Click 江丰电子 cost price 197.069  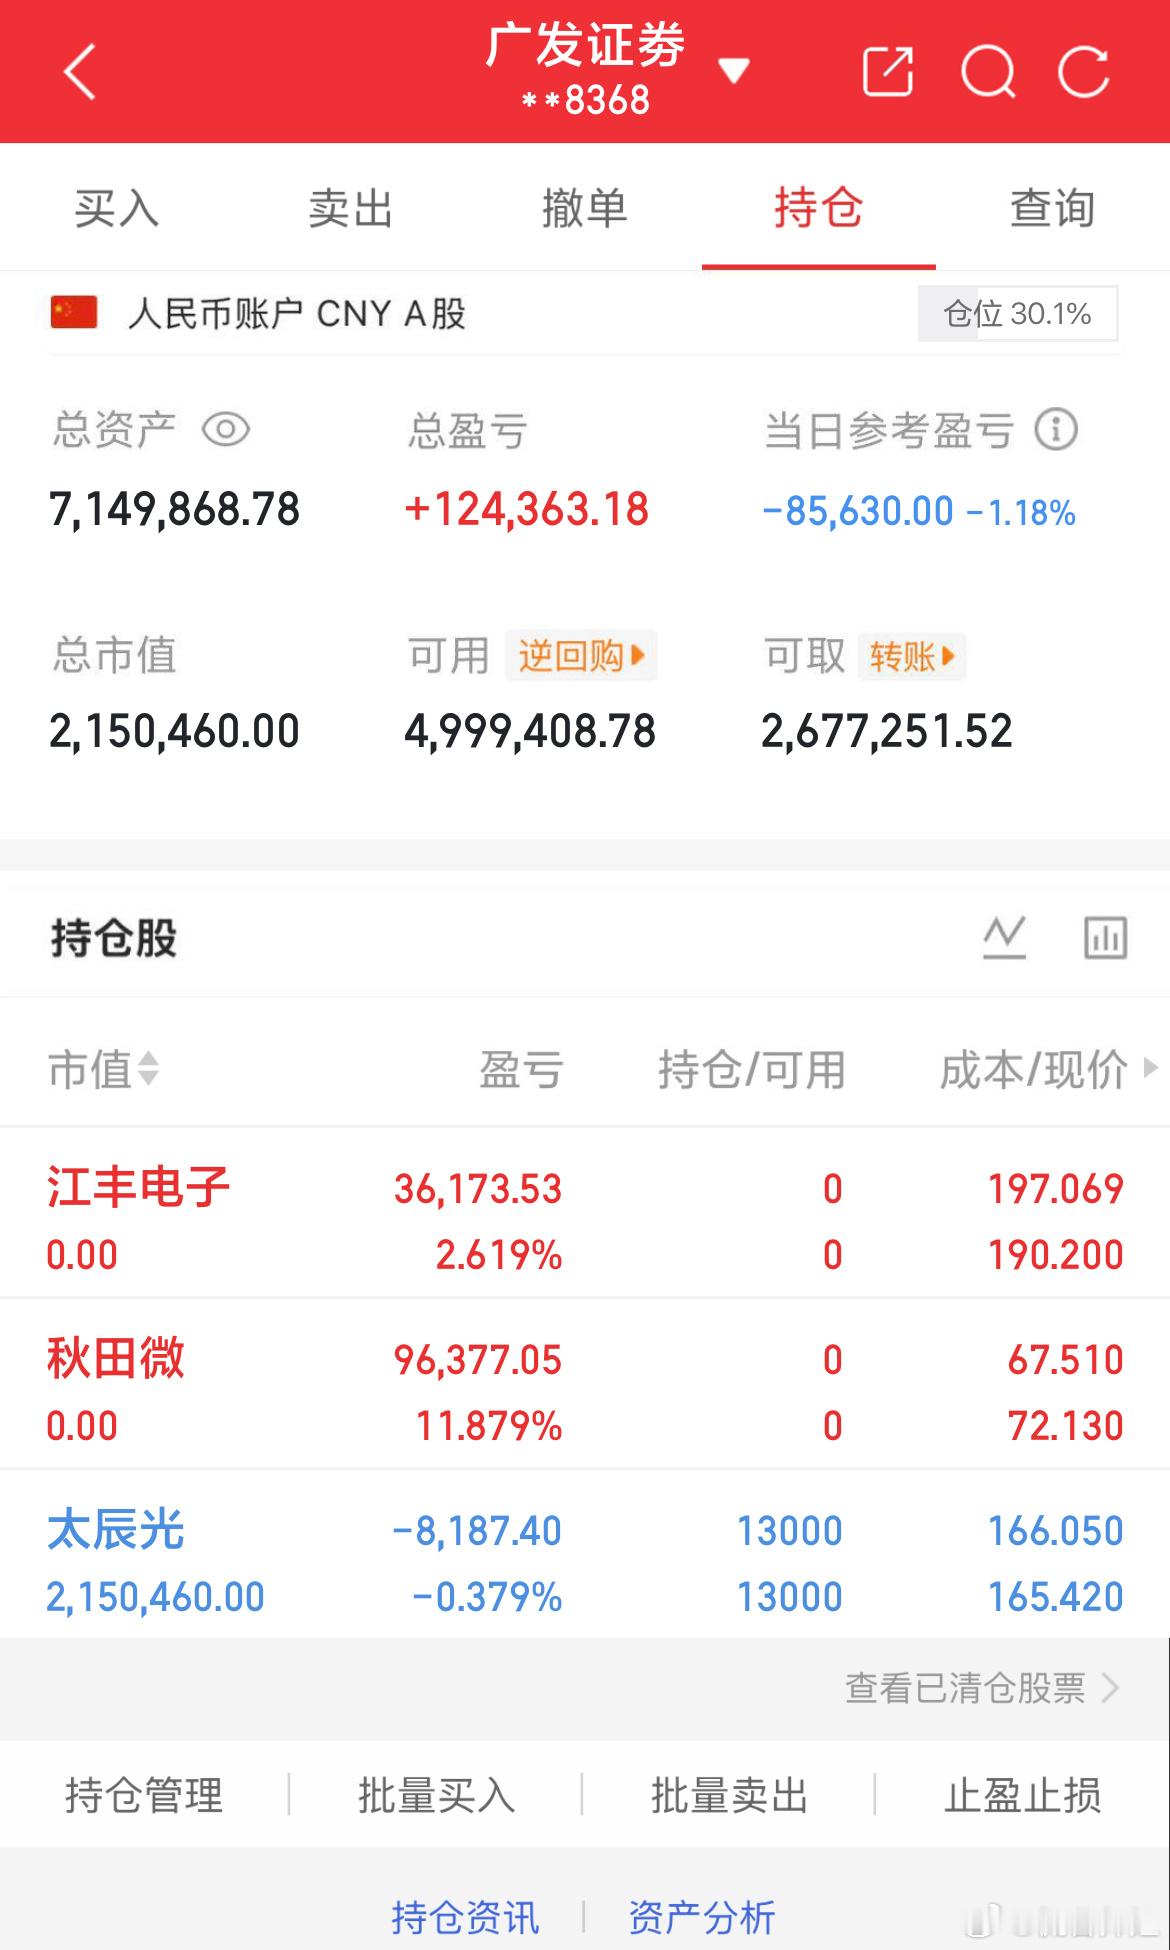1056,1189
